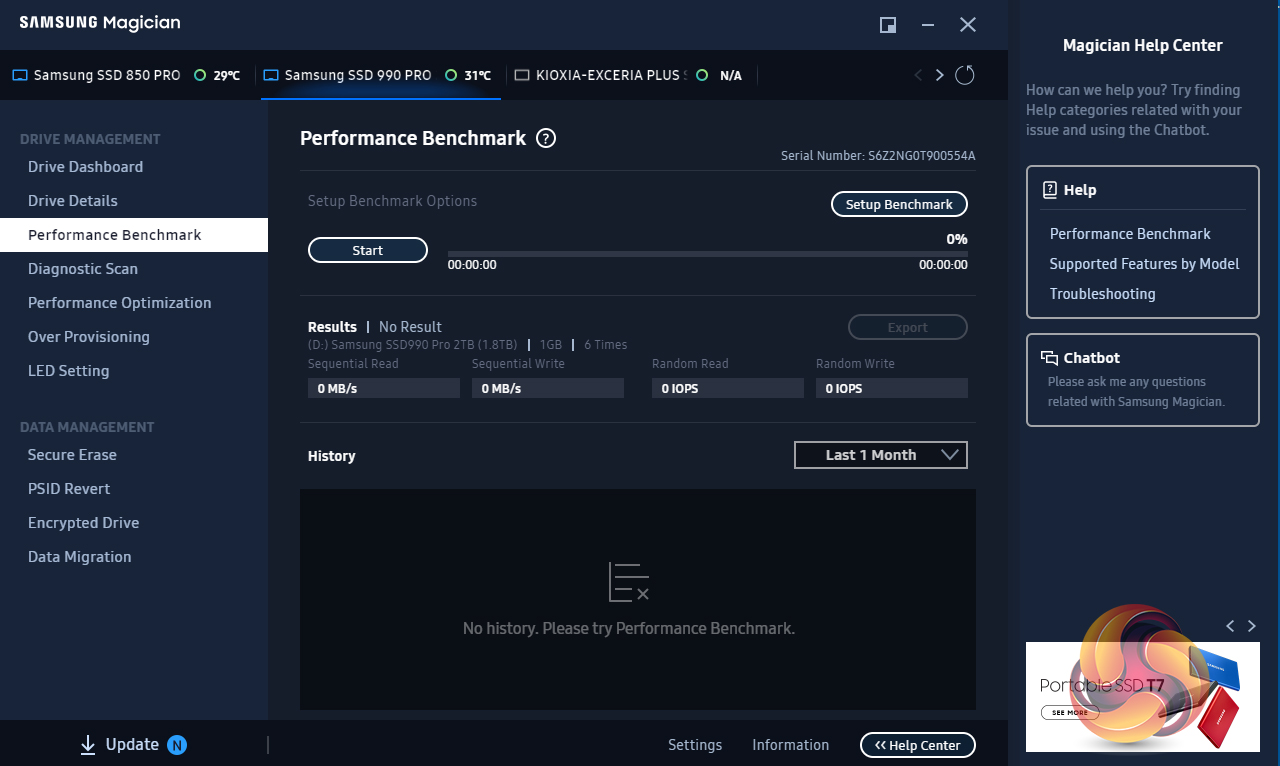Open the Troubleshooting help link

(1102, 294)
